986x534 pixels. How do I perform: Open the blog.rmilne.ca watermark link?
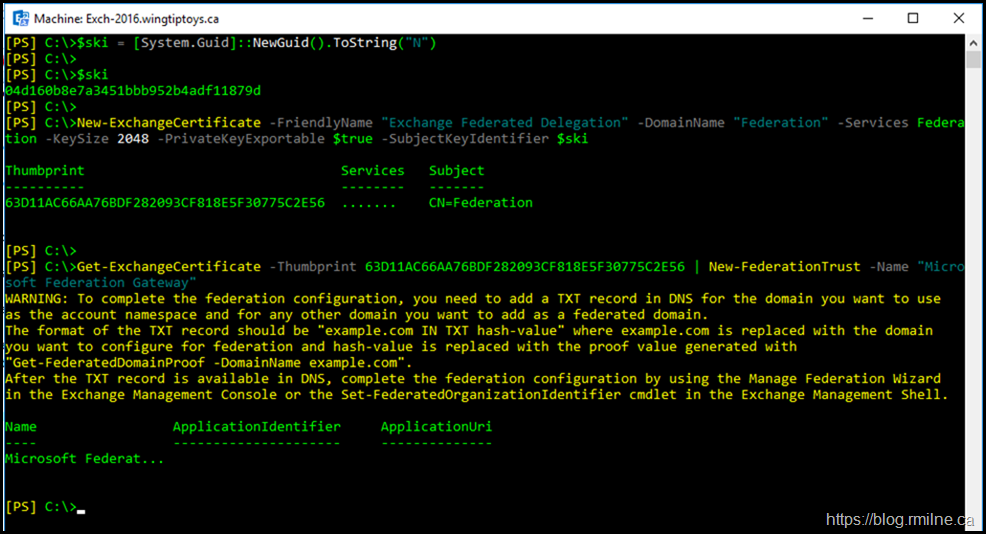900,519
